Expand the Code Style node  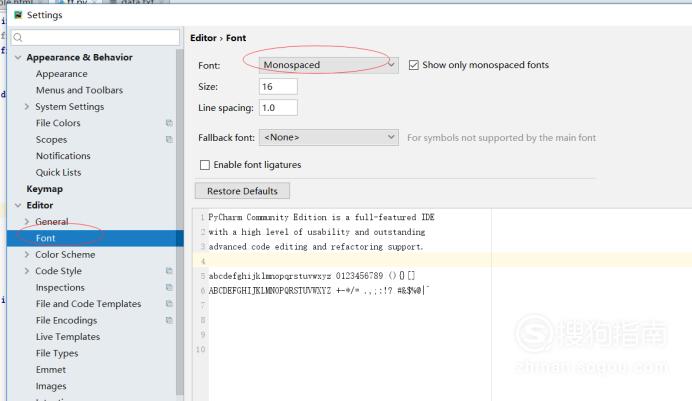[x=27, y=271]
